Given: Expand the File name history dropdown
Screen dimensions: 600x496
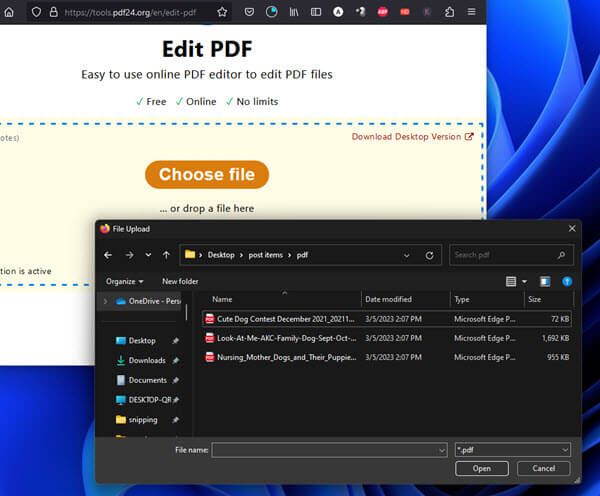Looking at the screenshot, I should coord(442,450).
